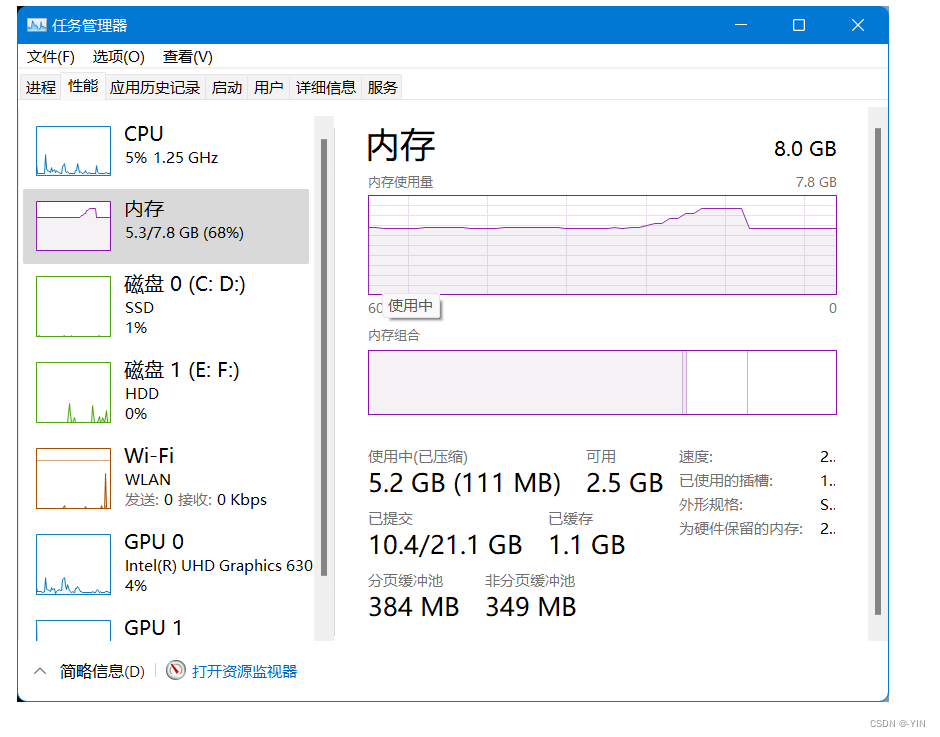Viewport: 940px width, 737px height.
Task: Select the Wi-Fi graph thumbnail
Action: coord(73,479)
